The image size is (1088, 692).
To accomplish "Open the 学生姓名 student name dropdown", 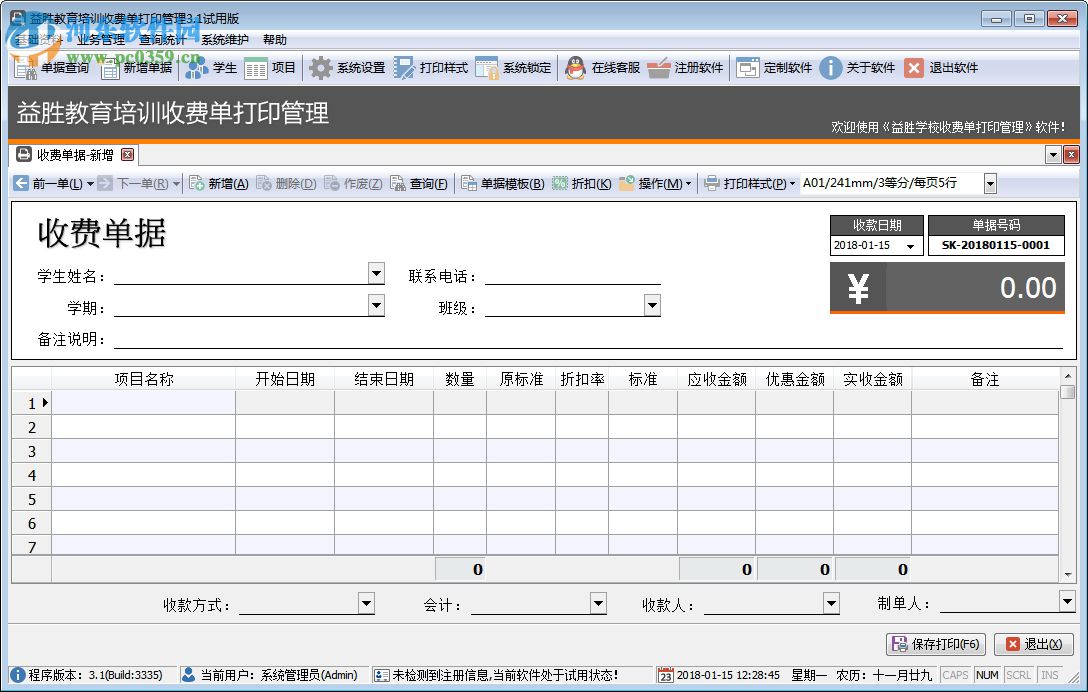I will point(376,272).
